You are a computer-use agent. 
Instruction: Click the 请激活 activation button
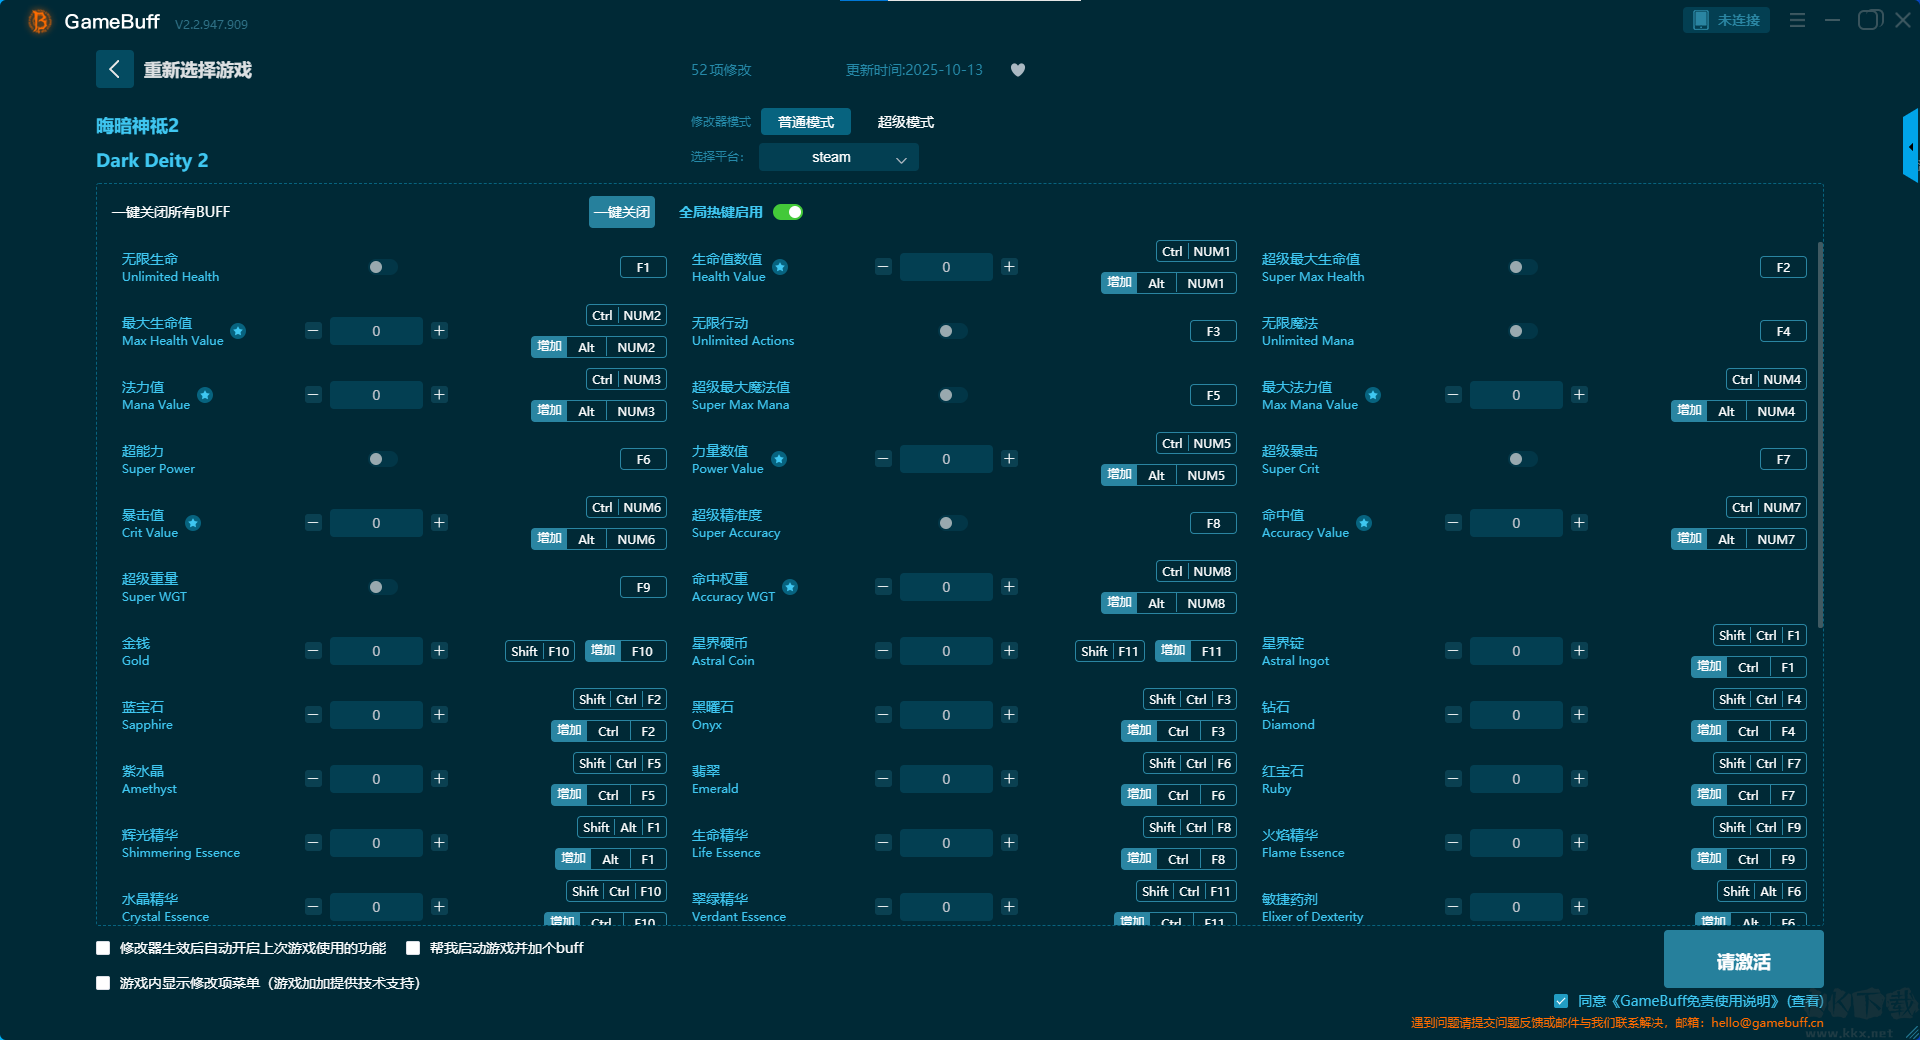(1743, 961)
